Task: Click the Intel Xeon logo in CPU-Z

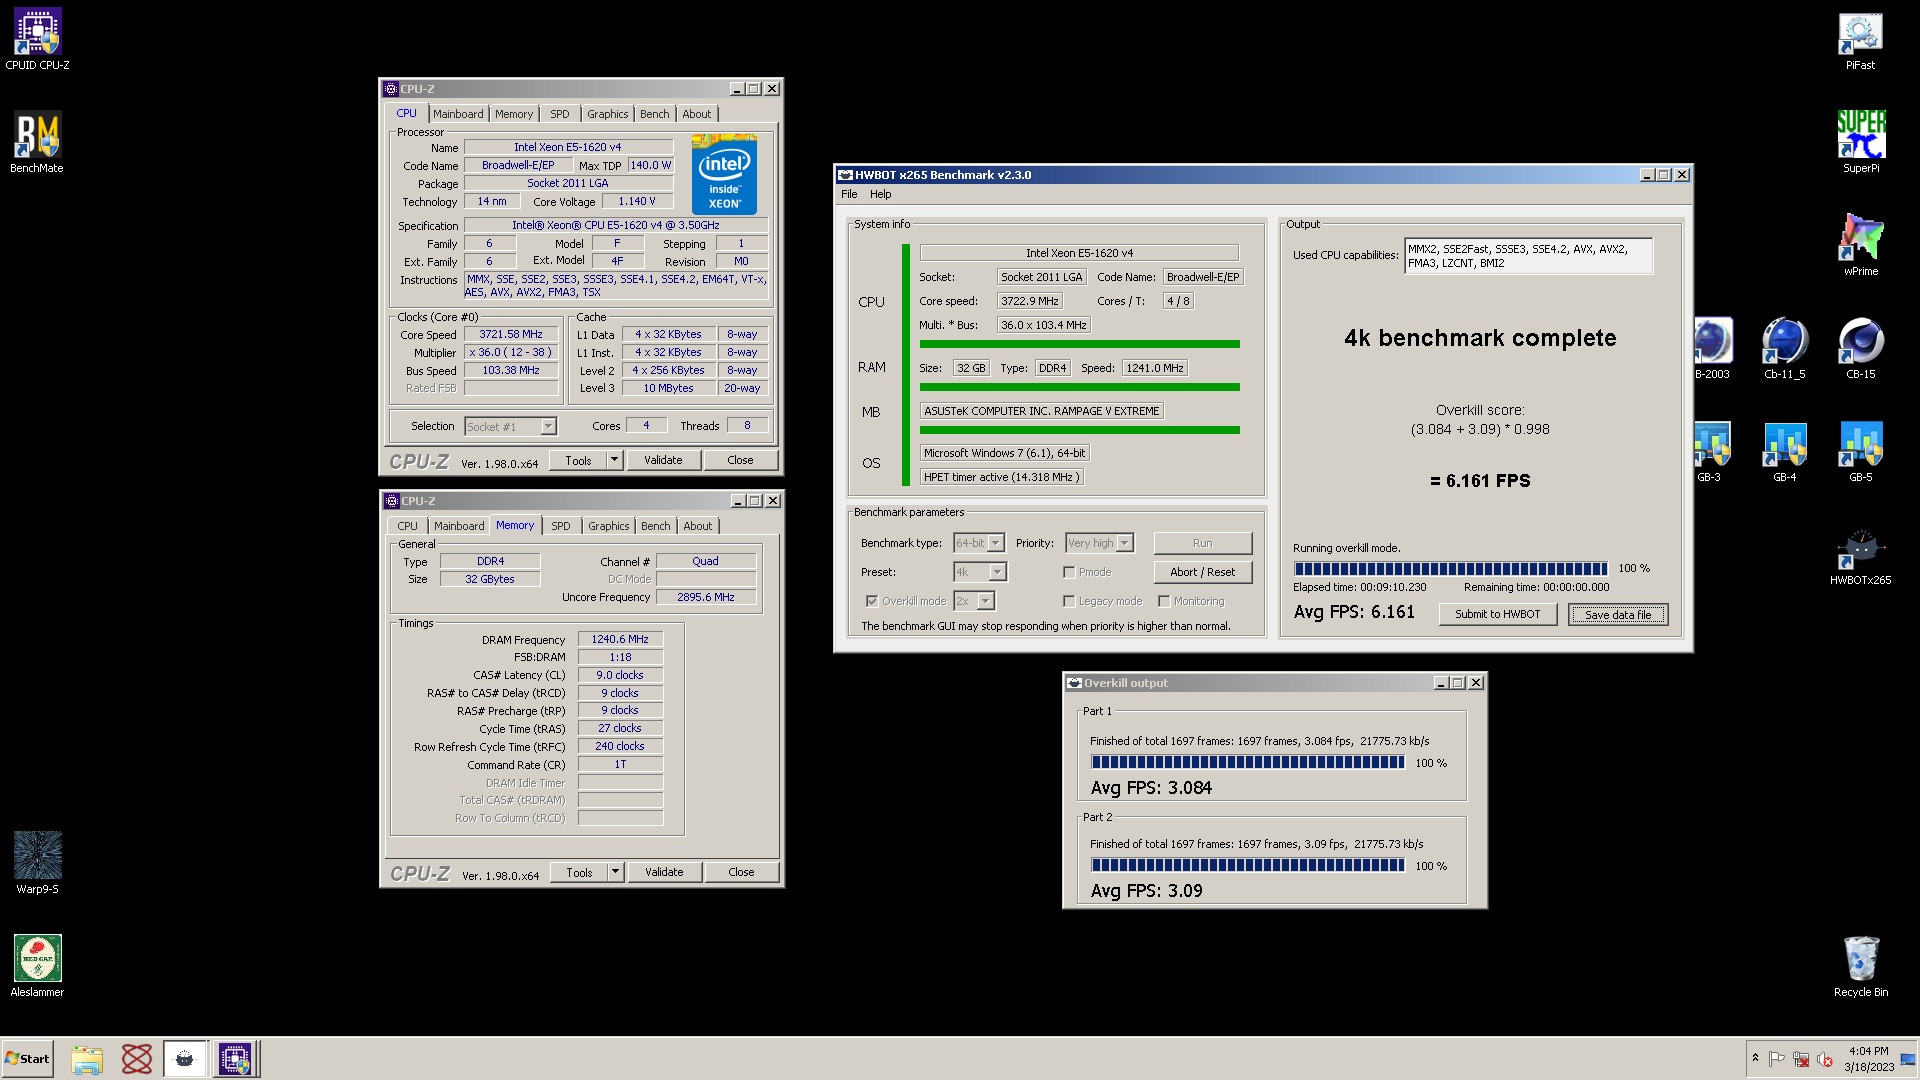Action: 724,173
